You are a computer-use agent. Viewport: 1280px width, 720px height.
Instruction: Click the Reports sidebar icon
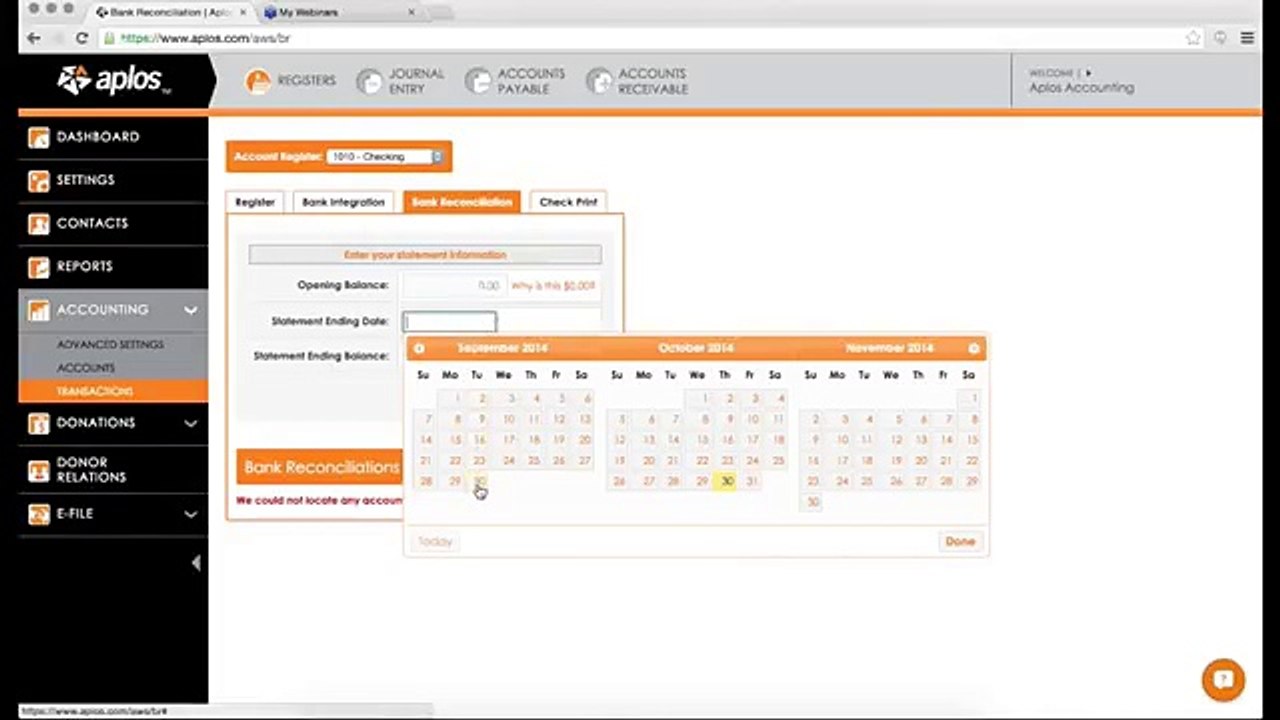pos(38,267)
